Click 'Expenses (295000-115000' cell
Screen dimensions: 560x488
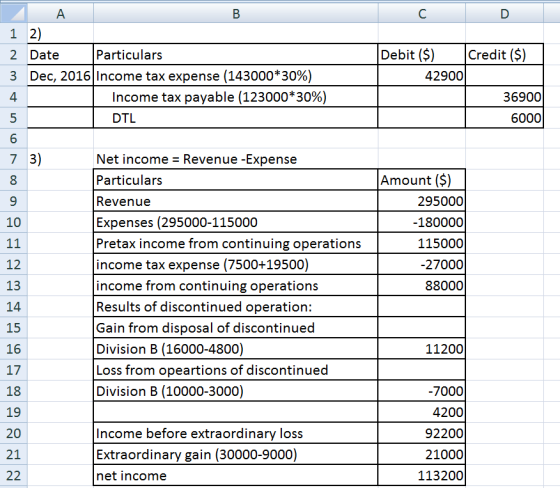(x=236, y=222)
